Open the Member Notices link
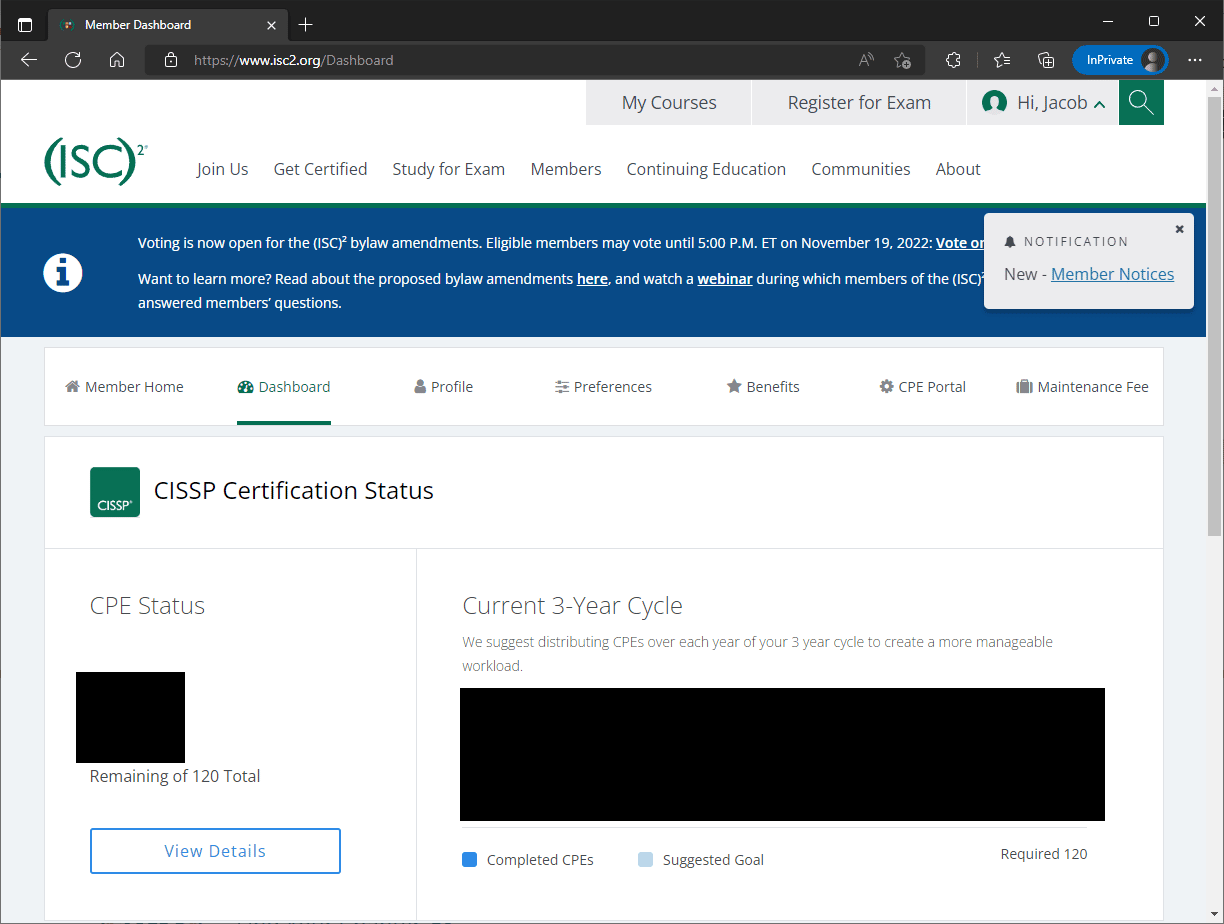The width and height of the screenshot is (1224, 924). pos(1112,273)
